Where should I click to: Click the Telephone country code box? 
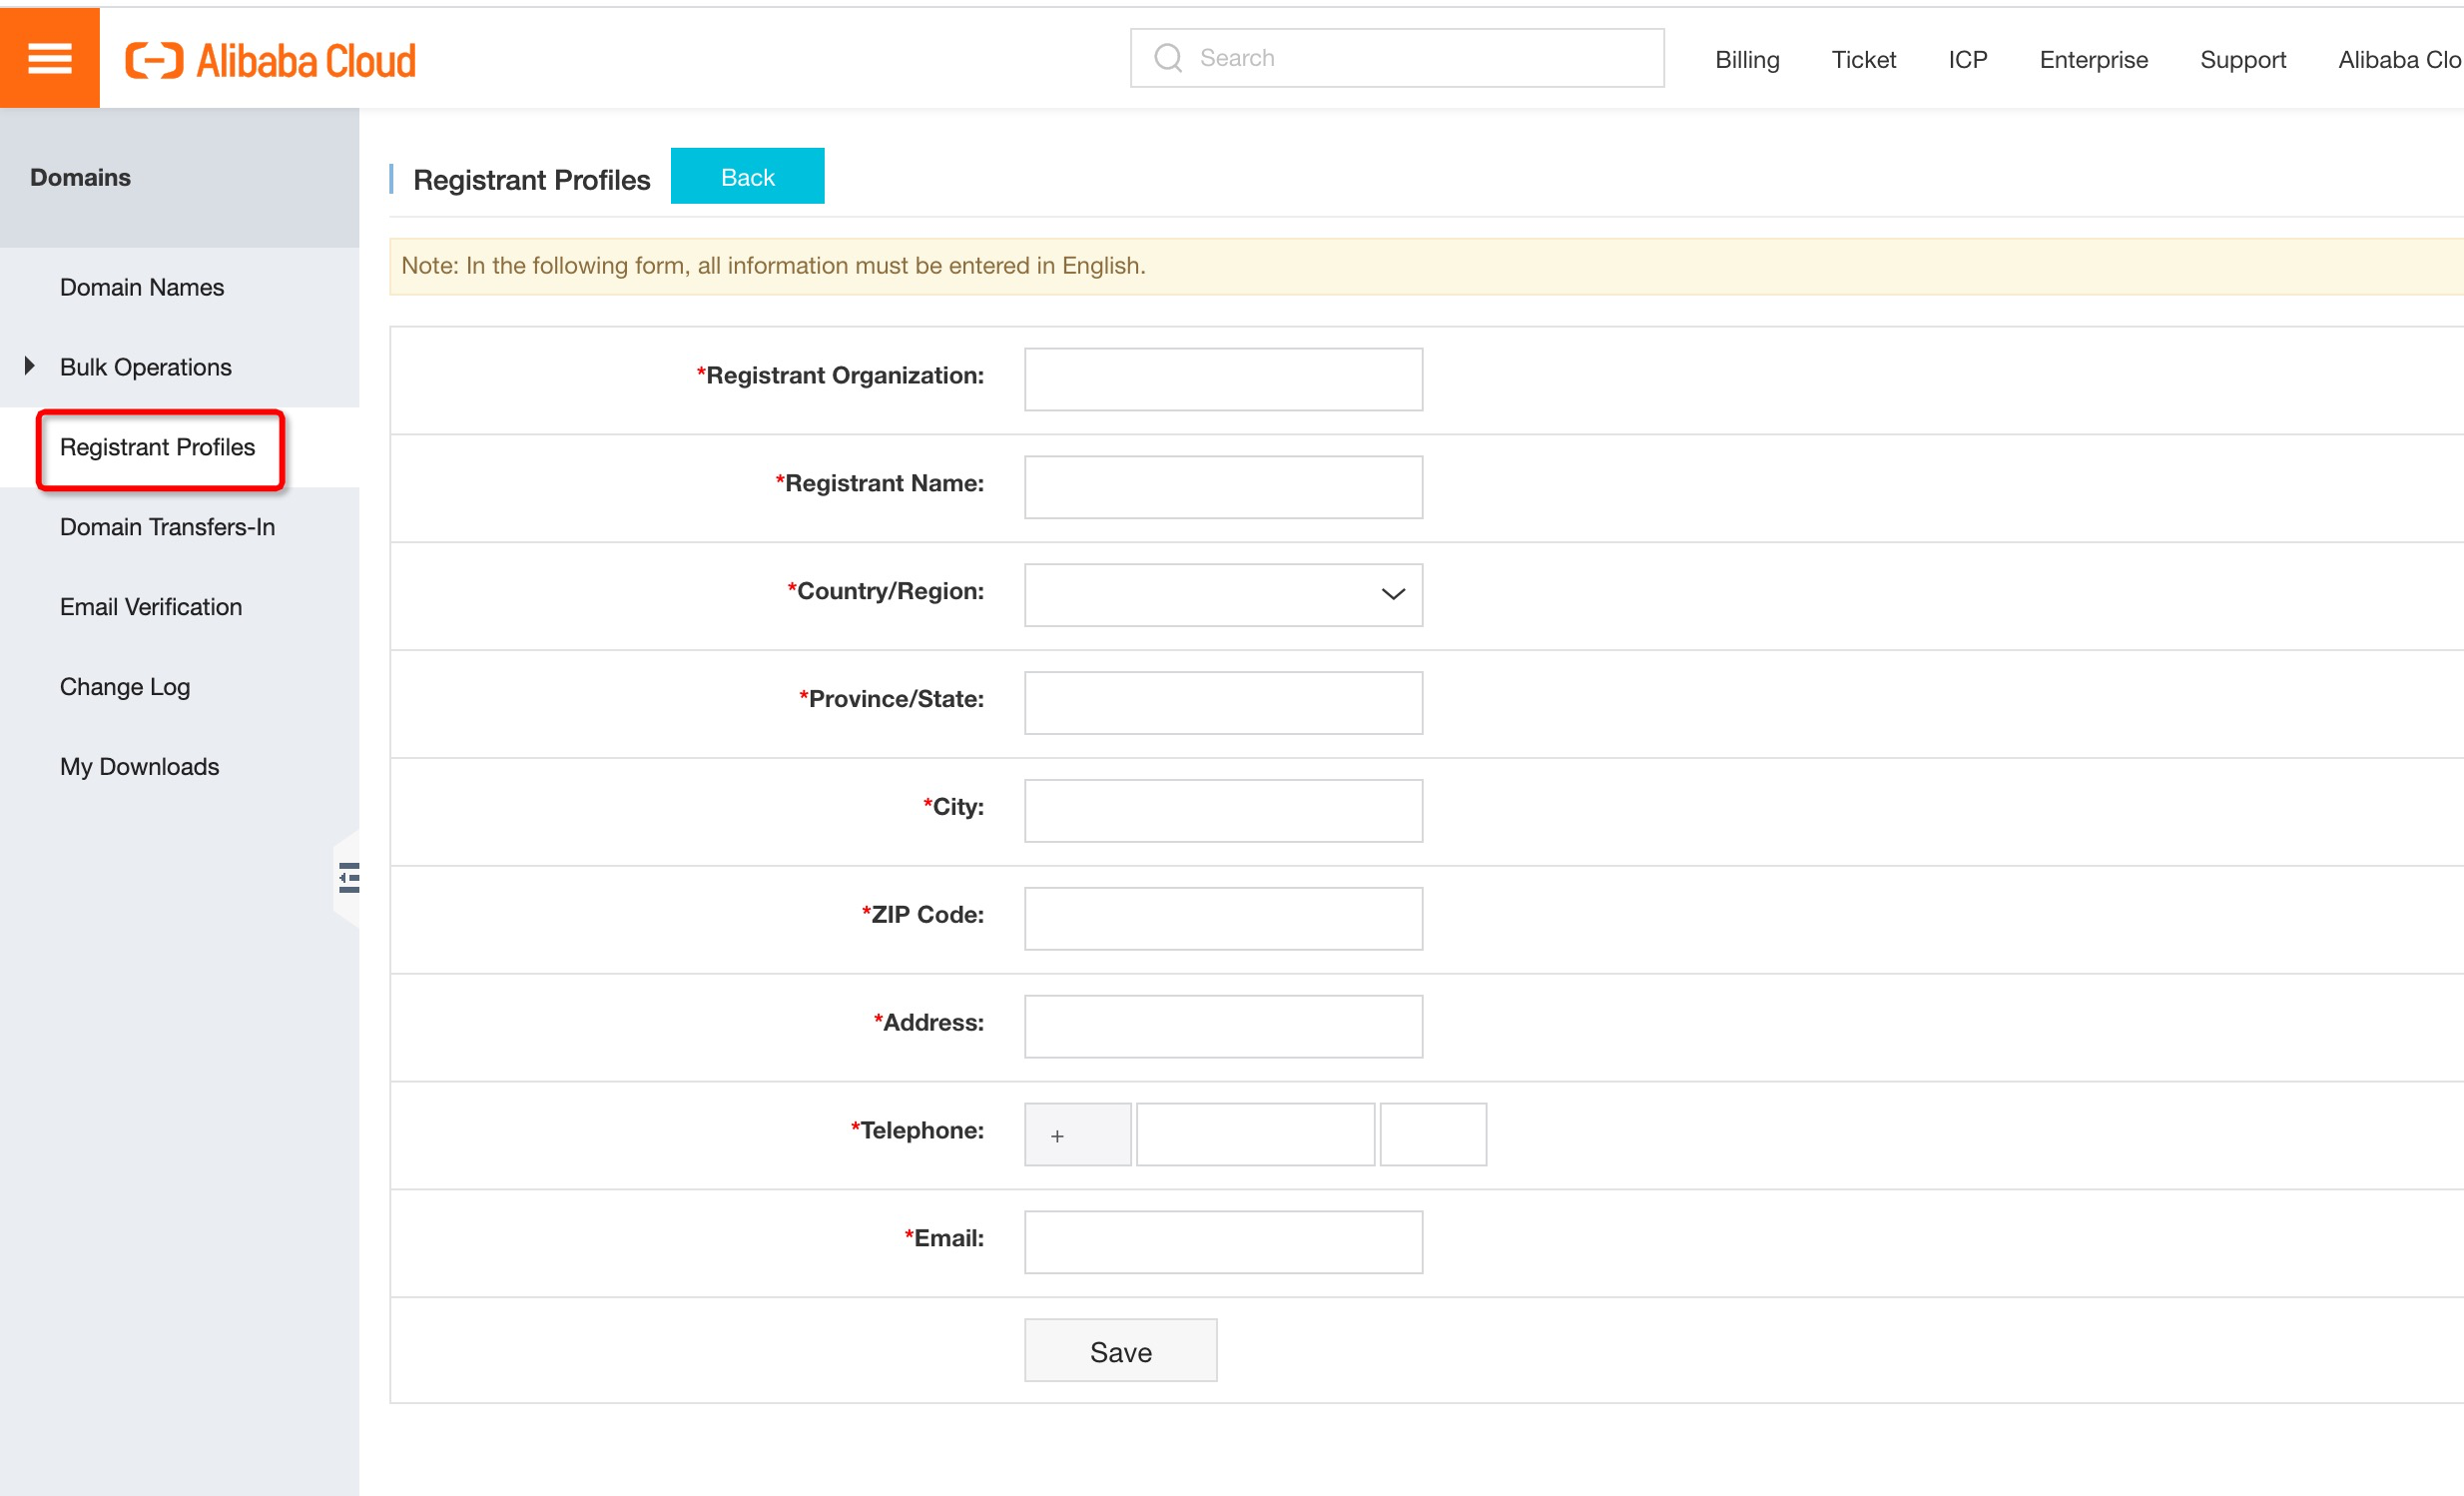(1077, 1134)
